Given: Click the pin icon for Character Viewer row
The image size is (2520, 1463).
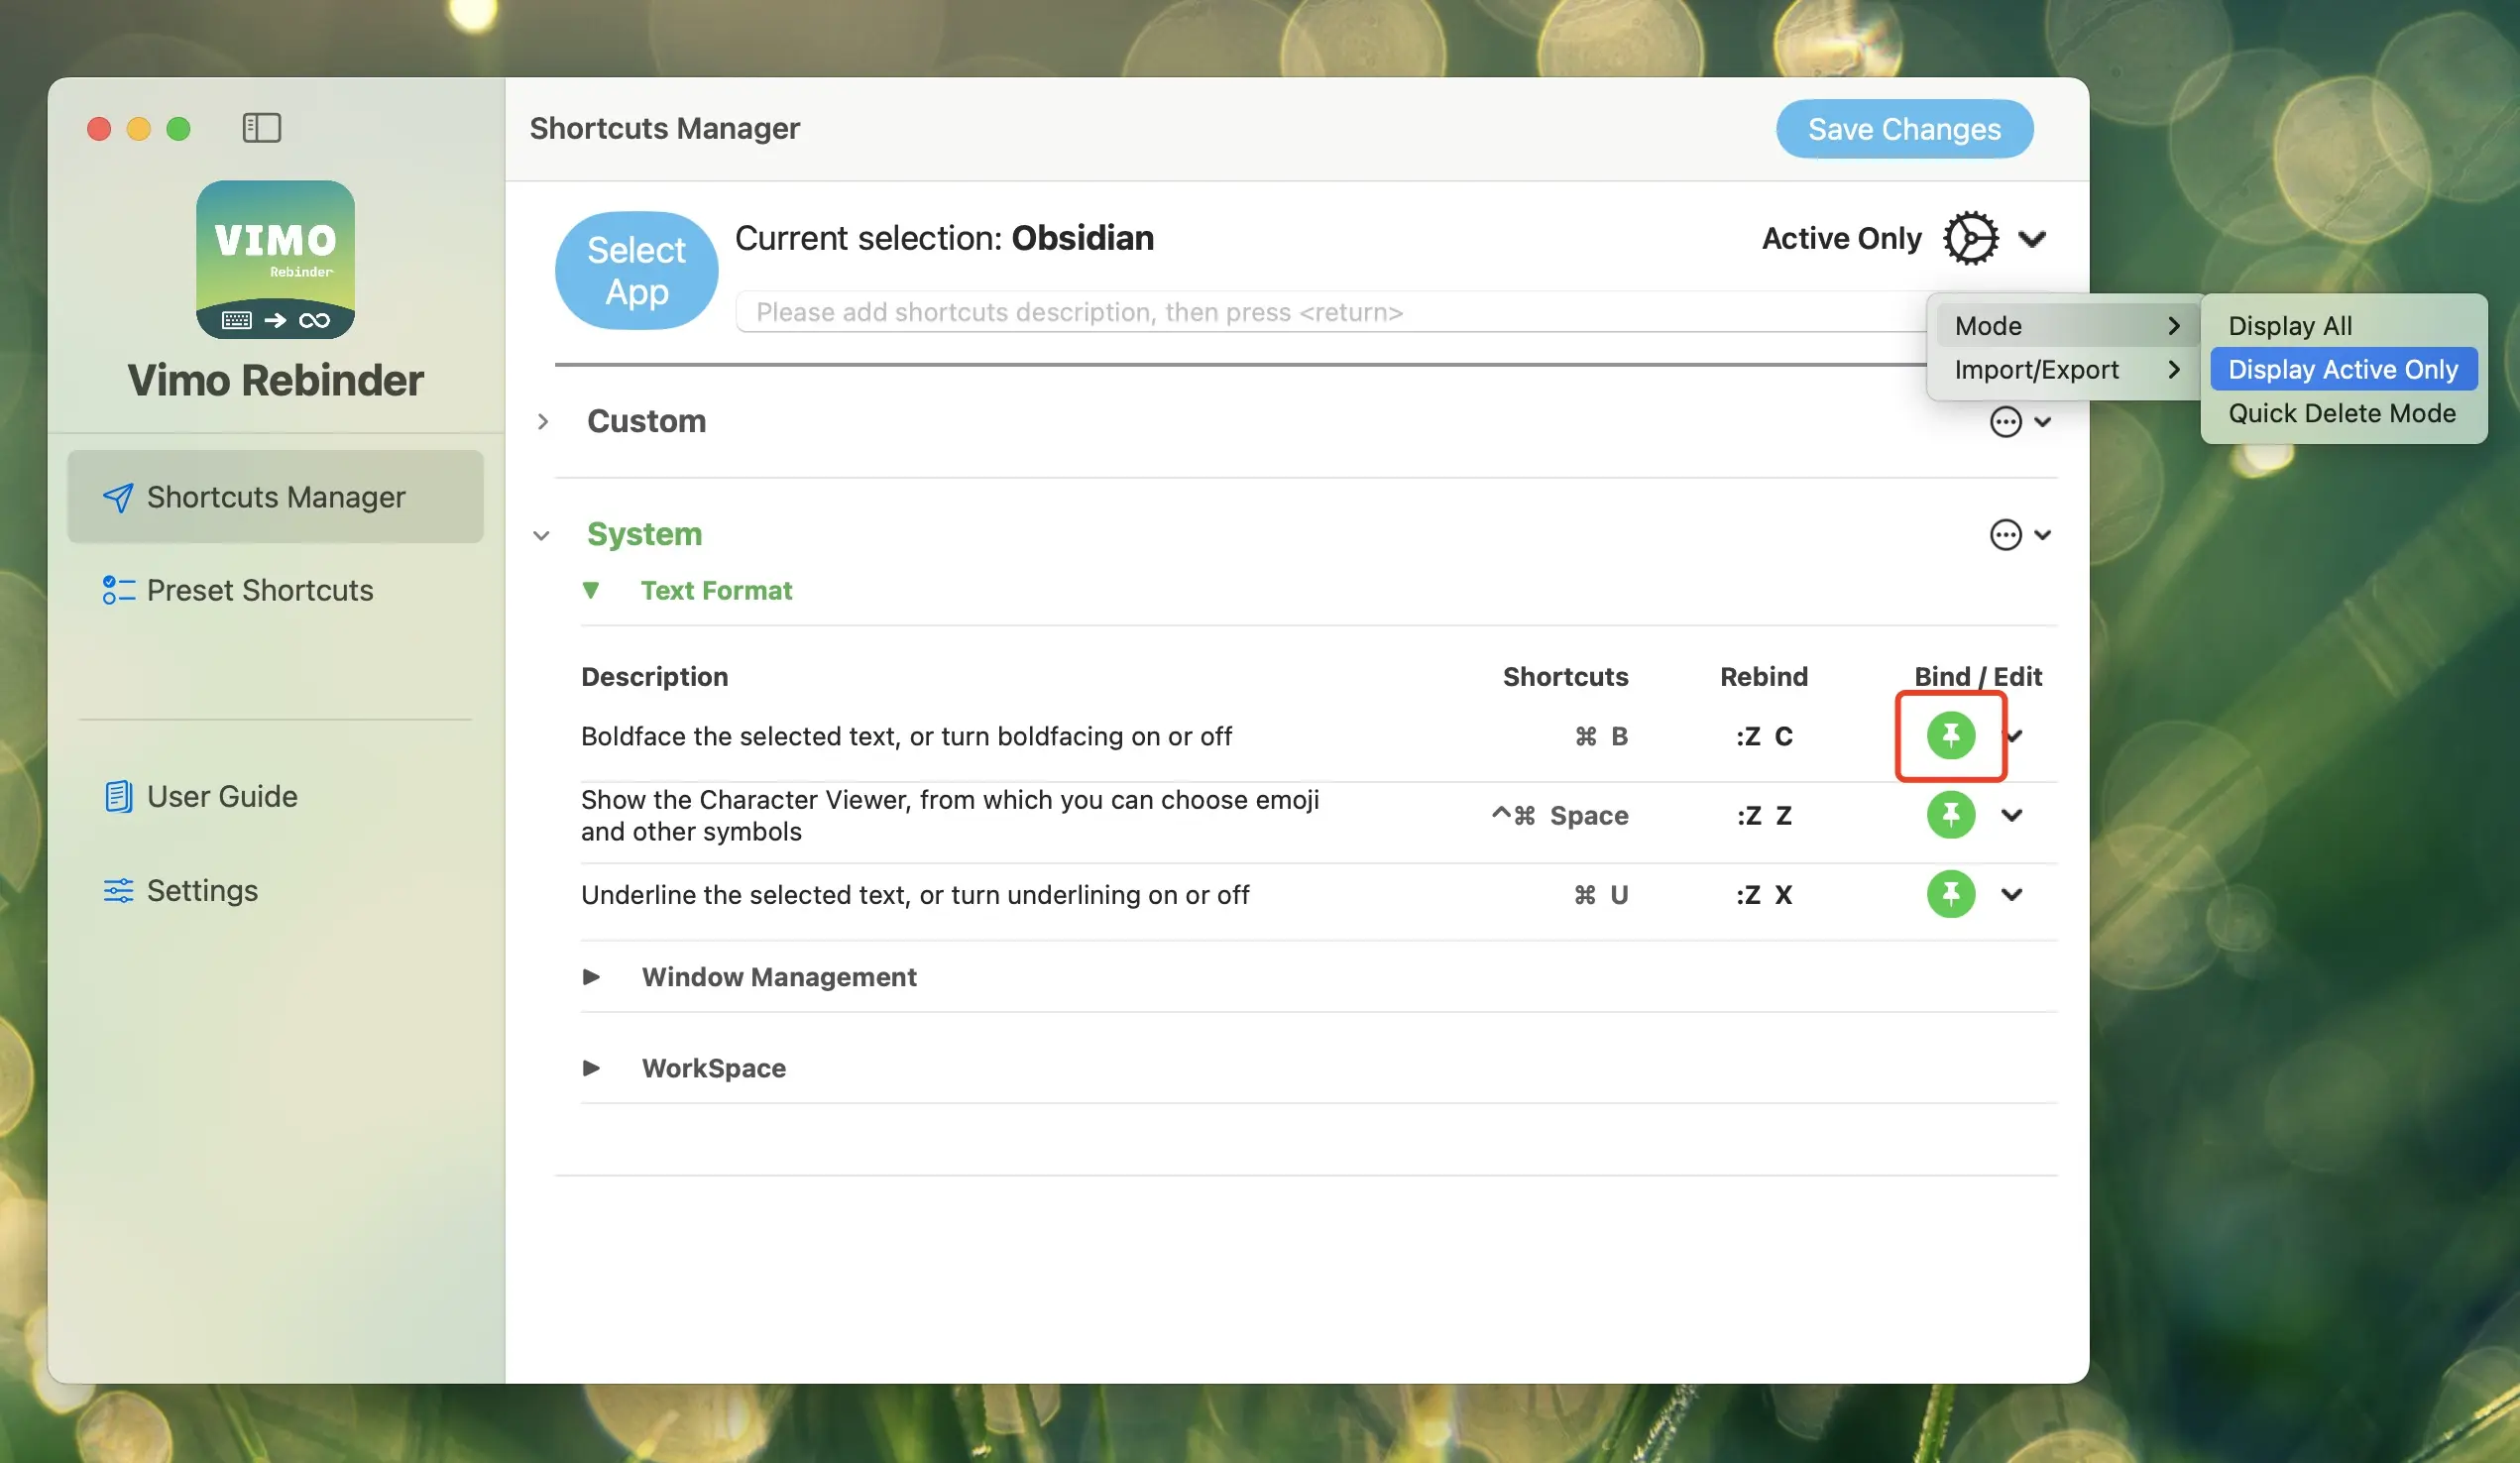Looking at the screenshot, I should tap(1950, 815).
